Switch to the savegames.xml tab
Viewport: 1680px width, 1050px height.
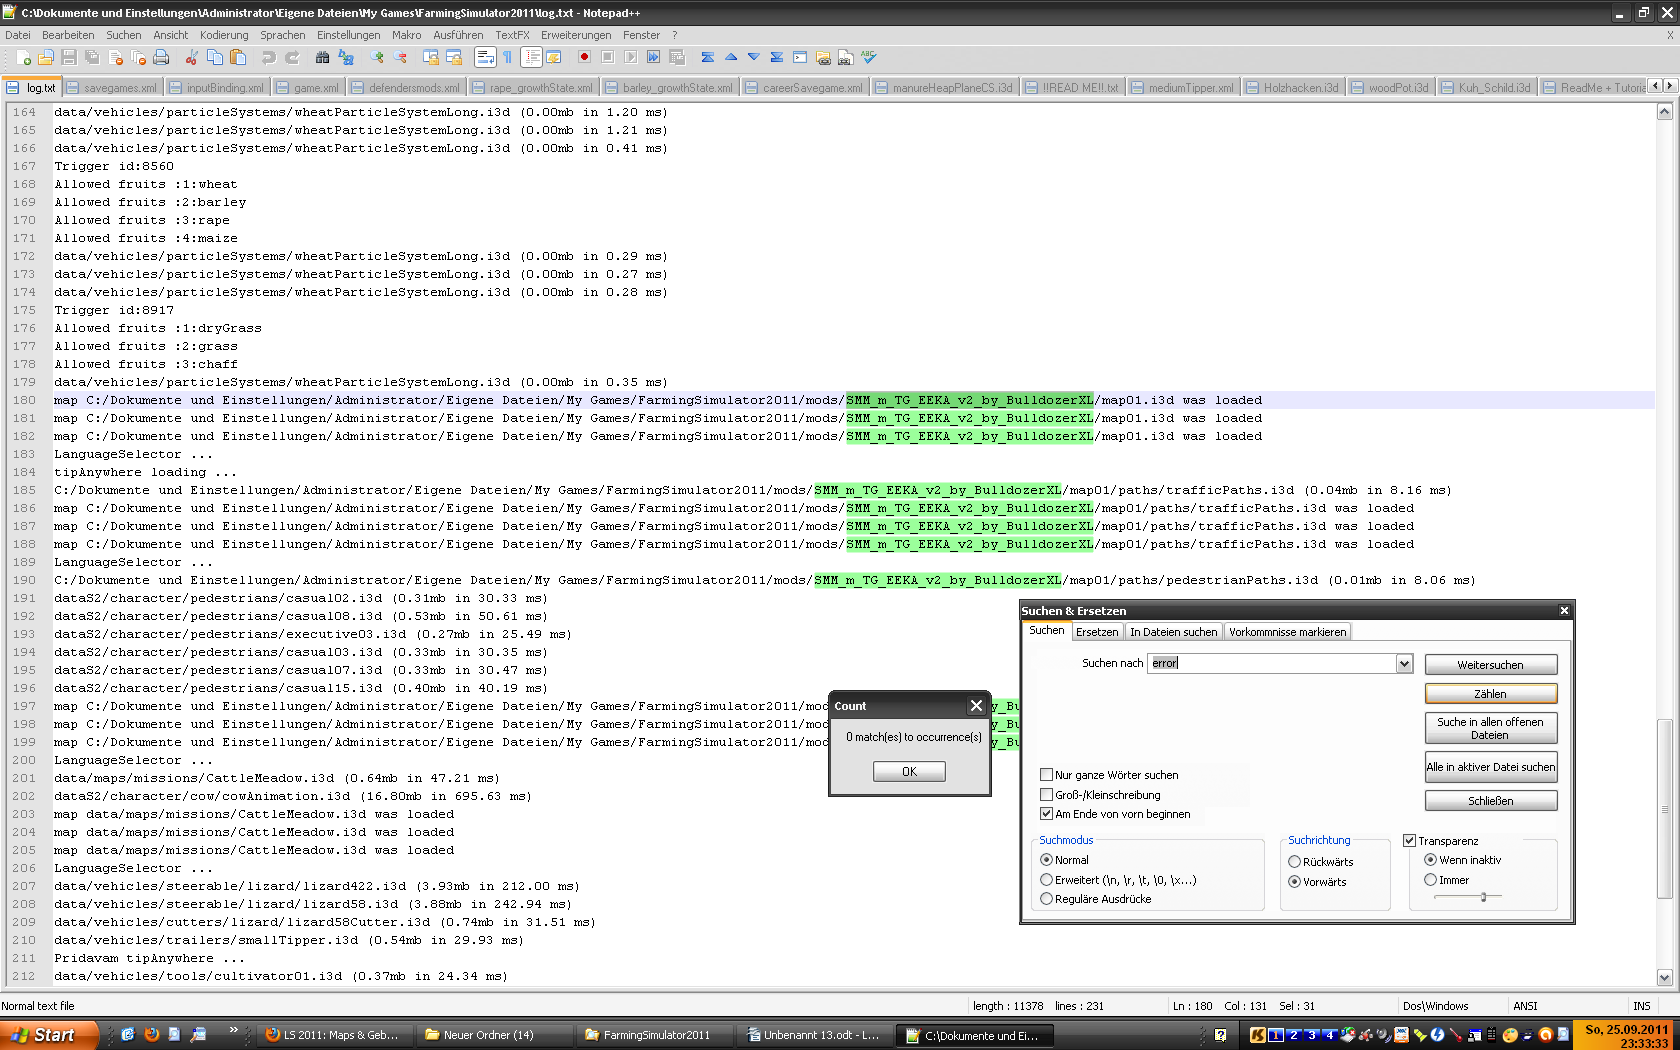tap(112, 88)
